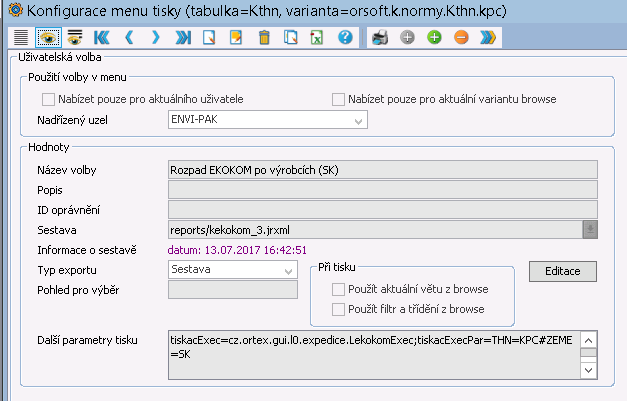The height and width of the screenshot is (401, 627).
Task: Click the Excel export icon
Action: point(317,38)
